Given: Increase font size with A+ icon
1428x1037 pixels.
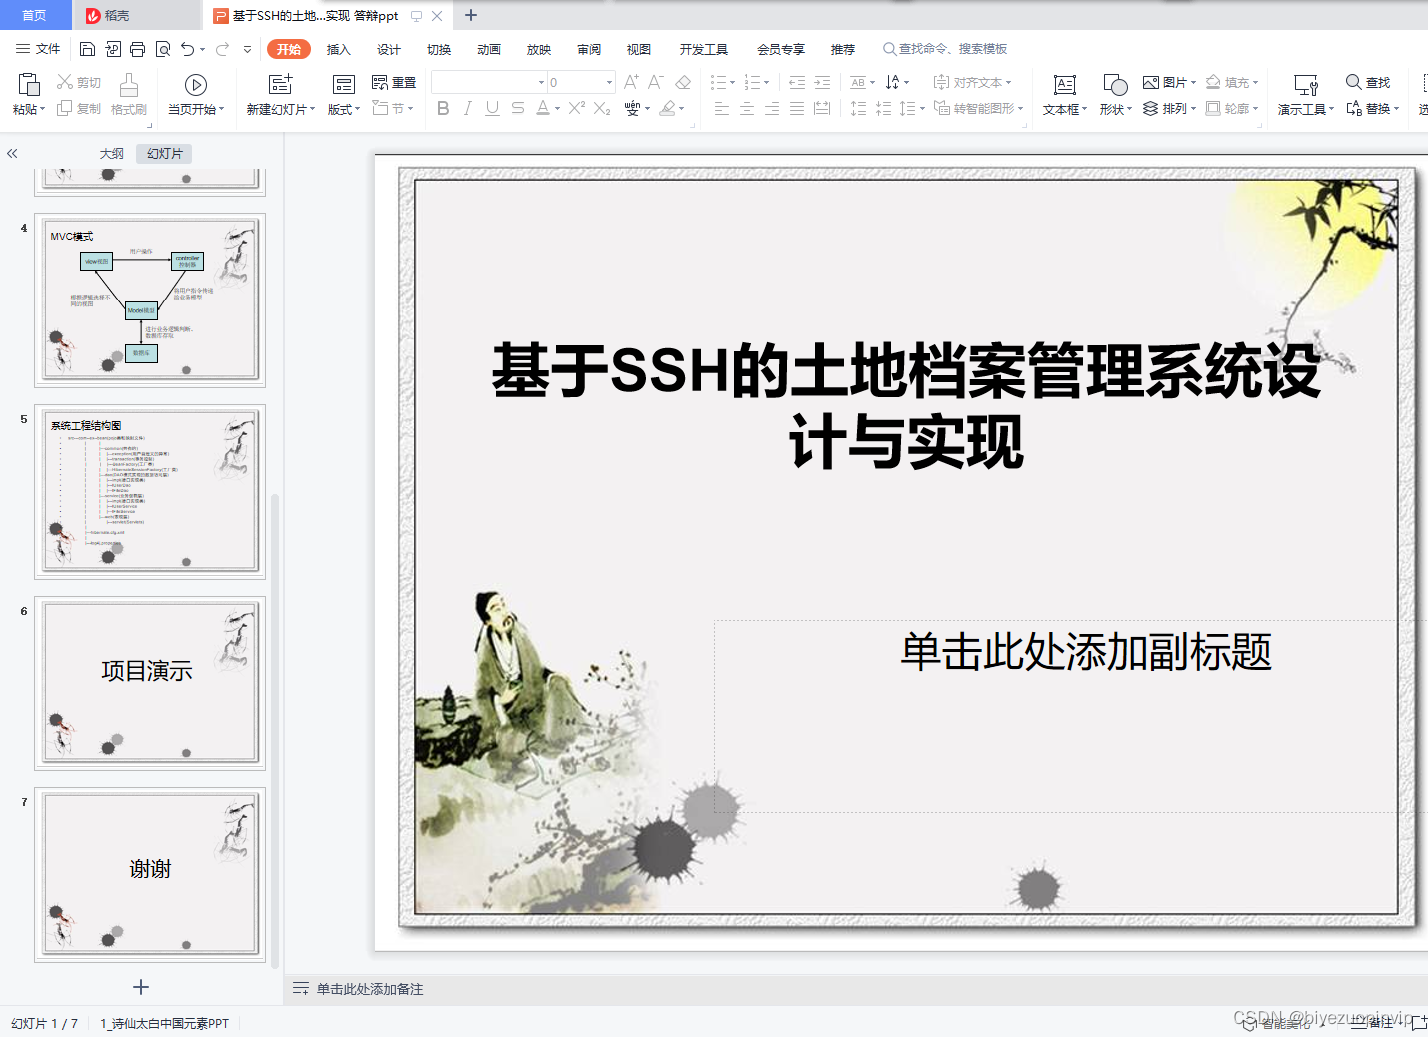Looking at the screenshot, I should pos(631,82).
